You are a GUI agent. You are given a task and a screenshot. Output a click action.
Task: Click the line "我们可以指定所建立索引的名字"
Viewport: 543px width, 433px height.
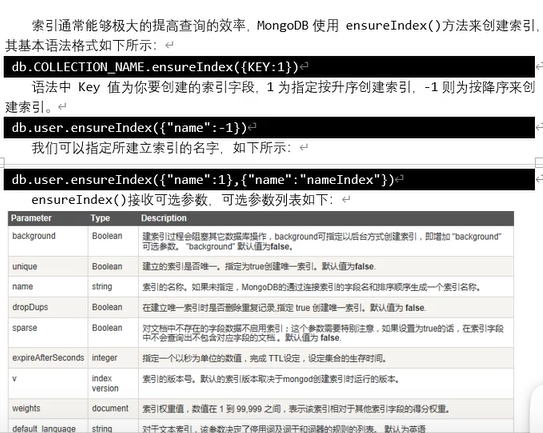tap(161, 148)
